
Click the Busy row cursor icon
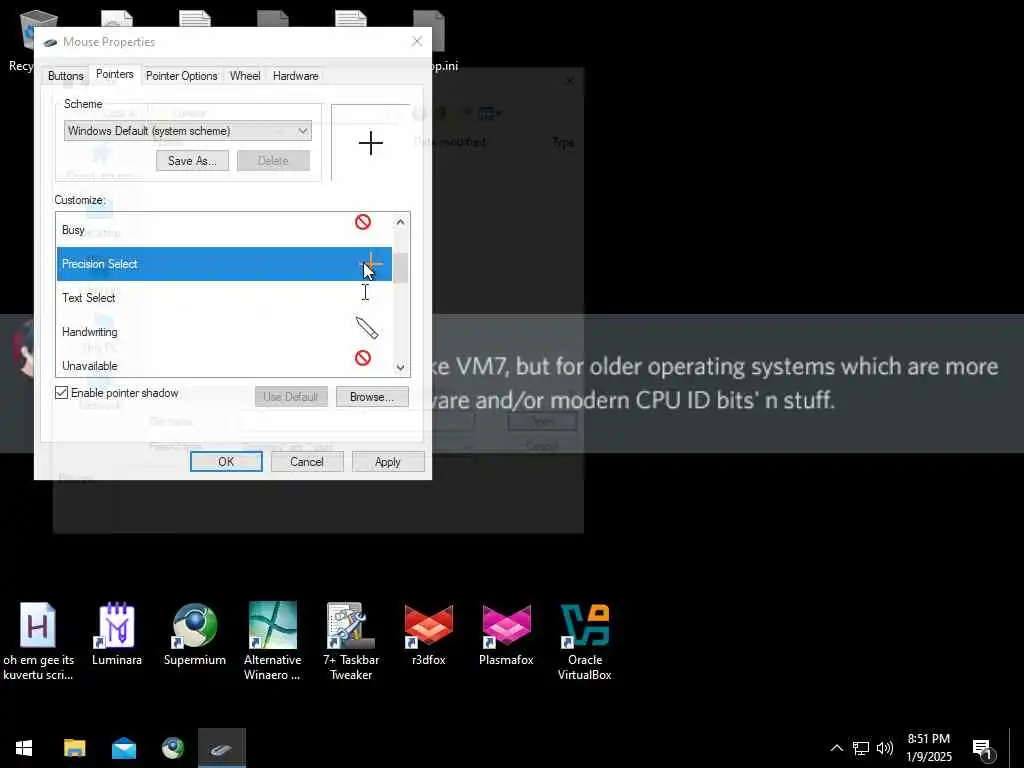363,222
